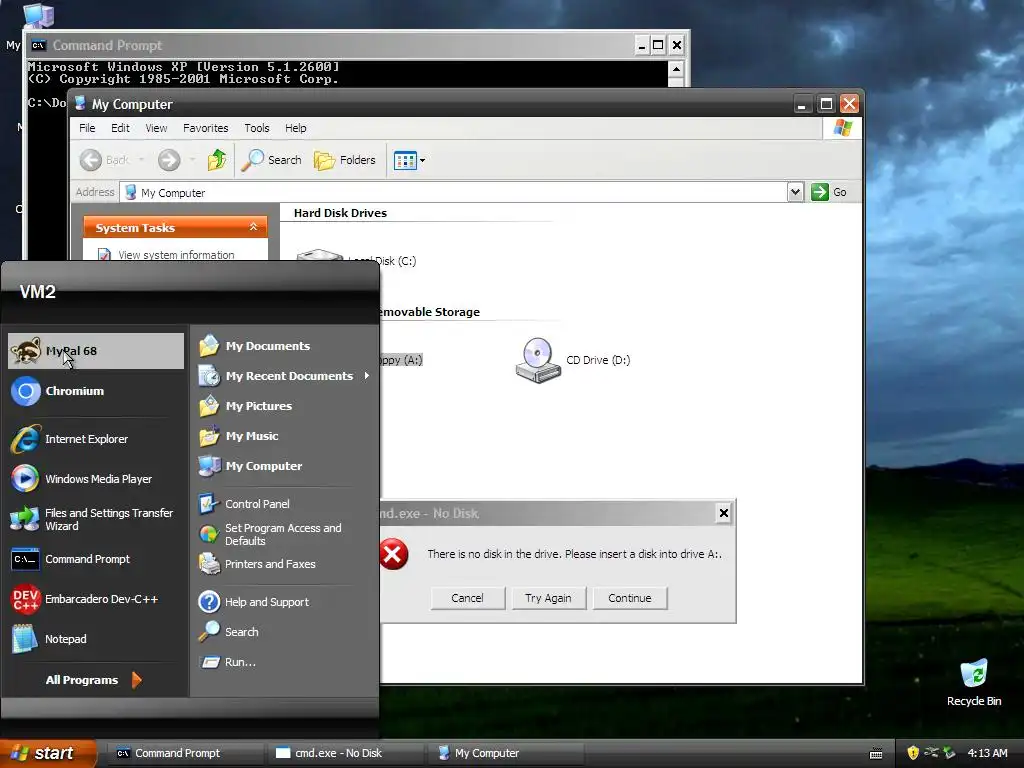Viewport: 1024px width, 768px height.
Task: Open My Documents in Start menu
Action: click(x=284, y=345)
